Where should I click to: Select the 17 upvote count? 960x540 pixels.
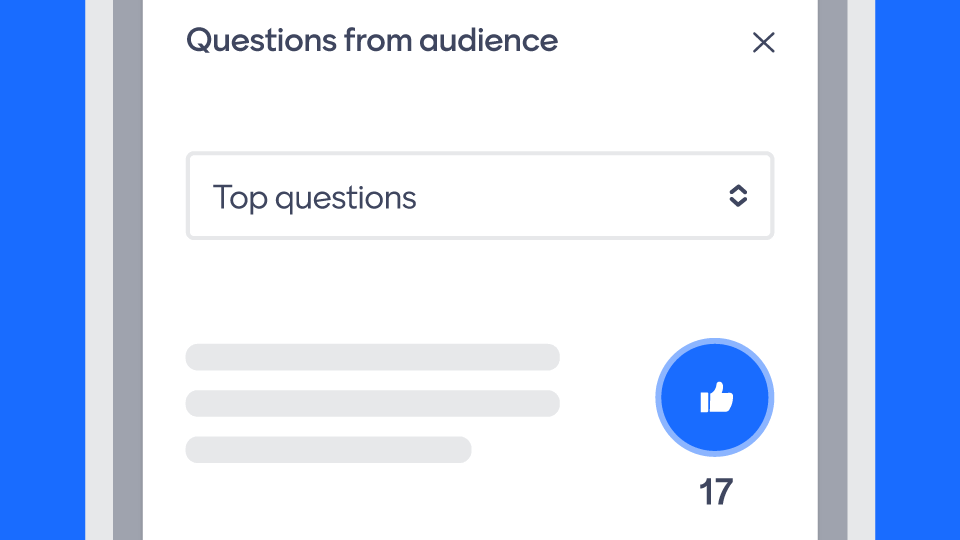pyautogui.click(x=715, y=492)
